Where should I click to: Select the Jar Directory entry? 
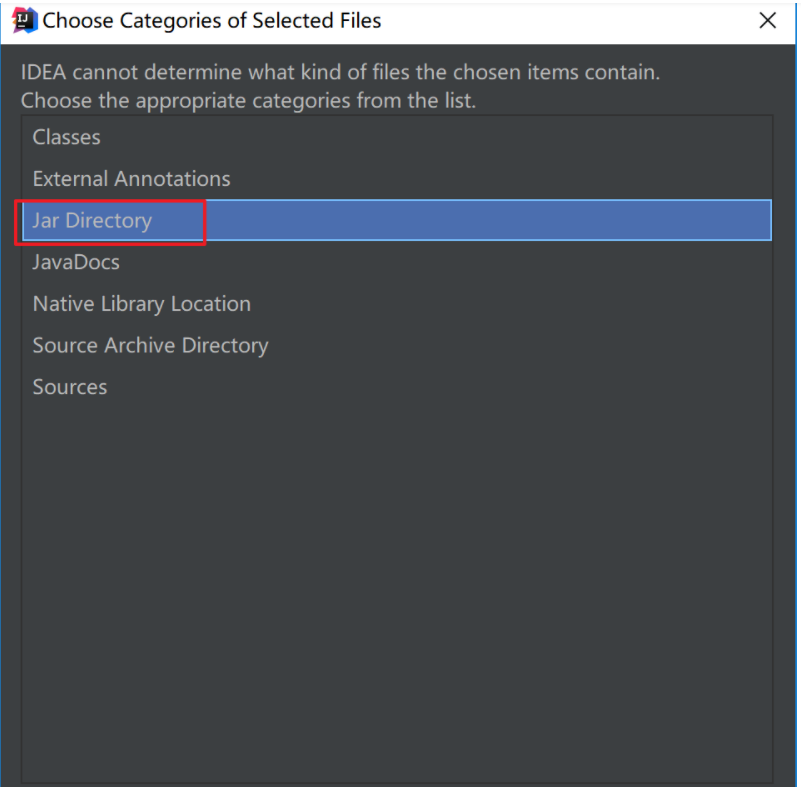point(396,220)
